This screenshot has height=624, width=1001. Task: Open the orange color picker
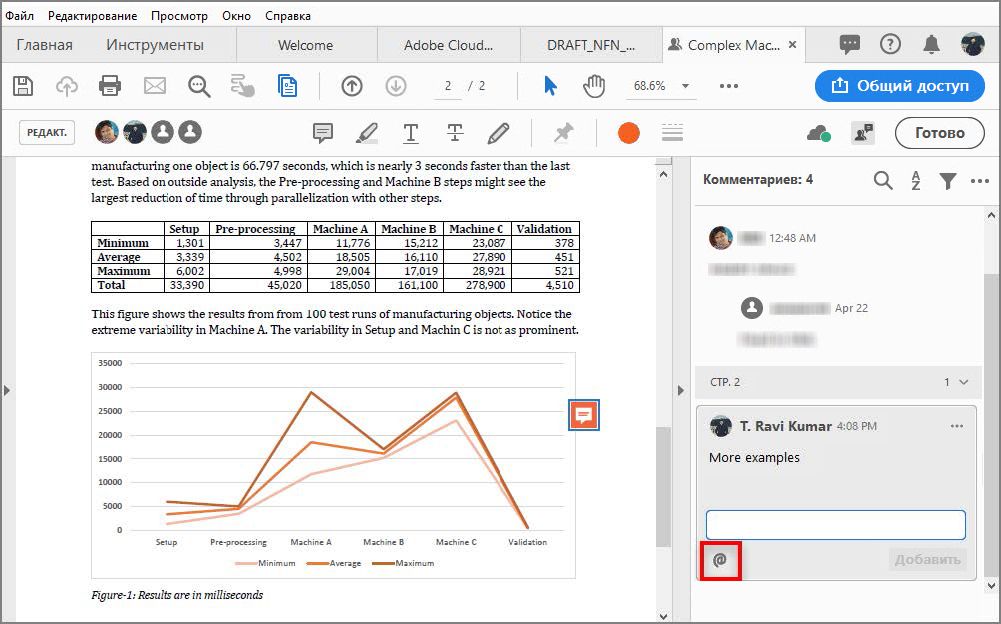(629, 133)
